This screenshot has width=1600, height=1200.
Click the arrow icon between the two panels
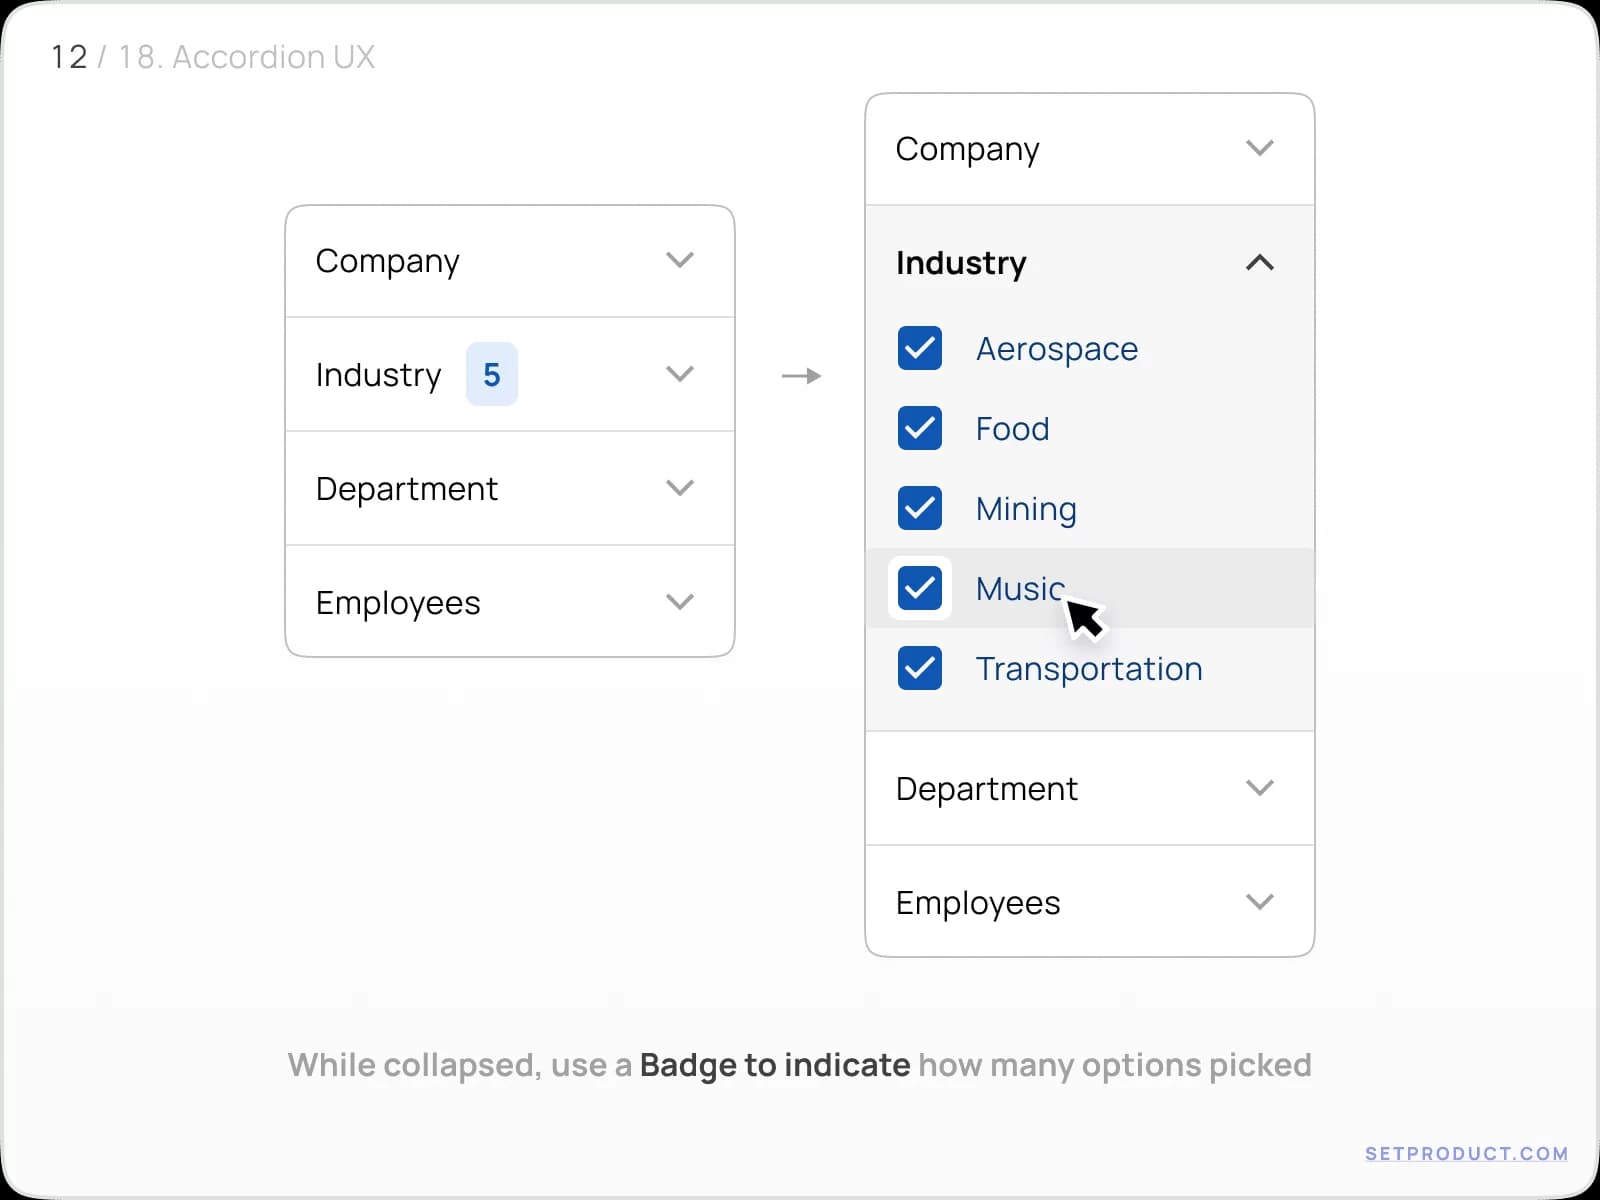800,376
